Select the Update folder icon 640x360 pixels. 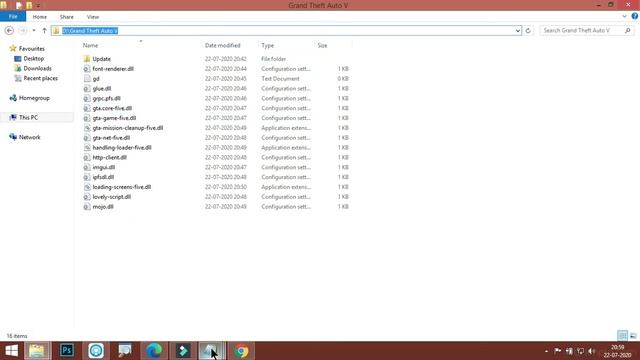pos(87,59)
